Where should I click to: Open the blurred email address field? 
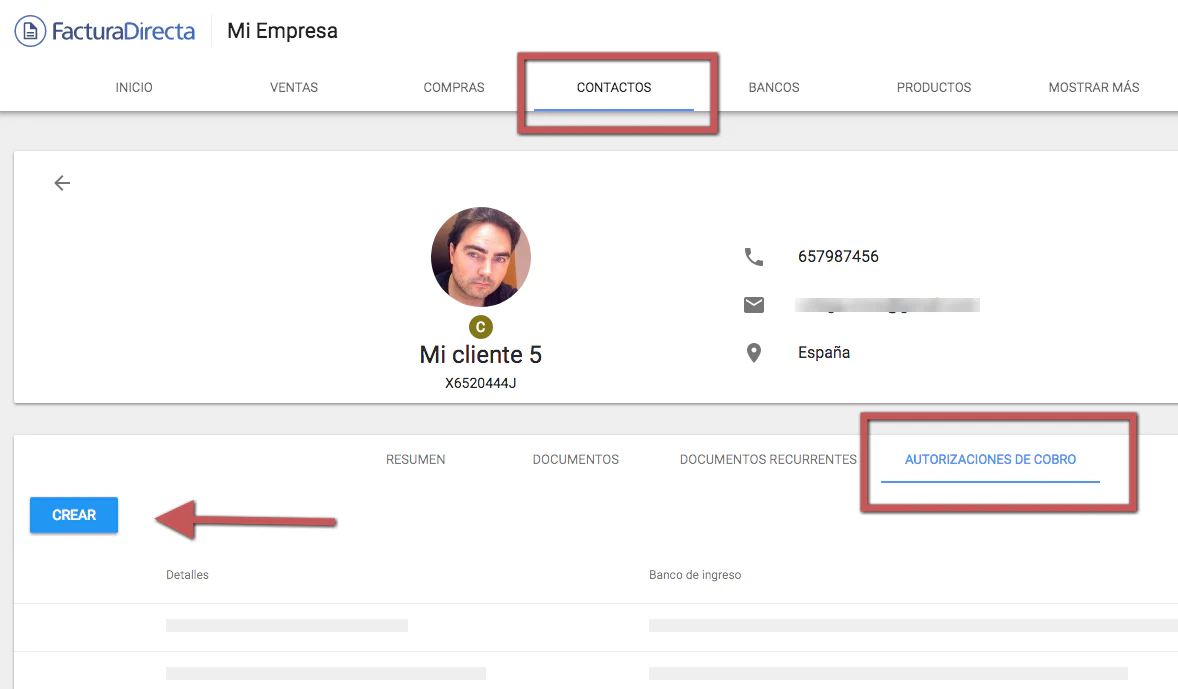click(x=889, y=304)
